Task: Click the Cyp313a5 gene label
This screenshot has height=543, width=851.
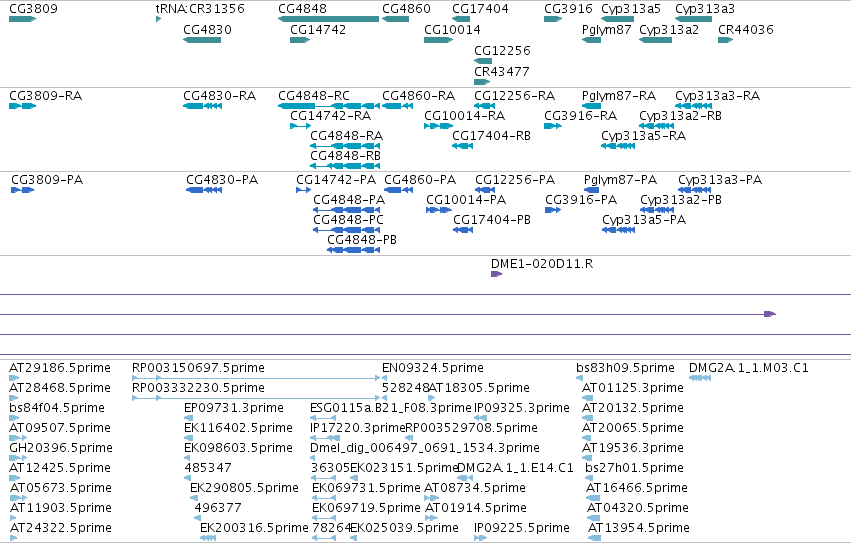Action: [x=631, y=9]
